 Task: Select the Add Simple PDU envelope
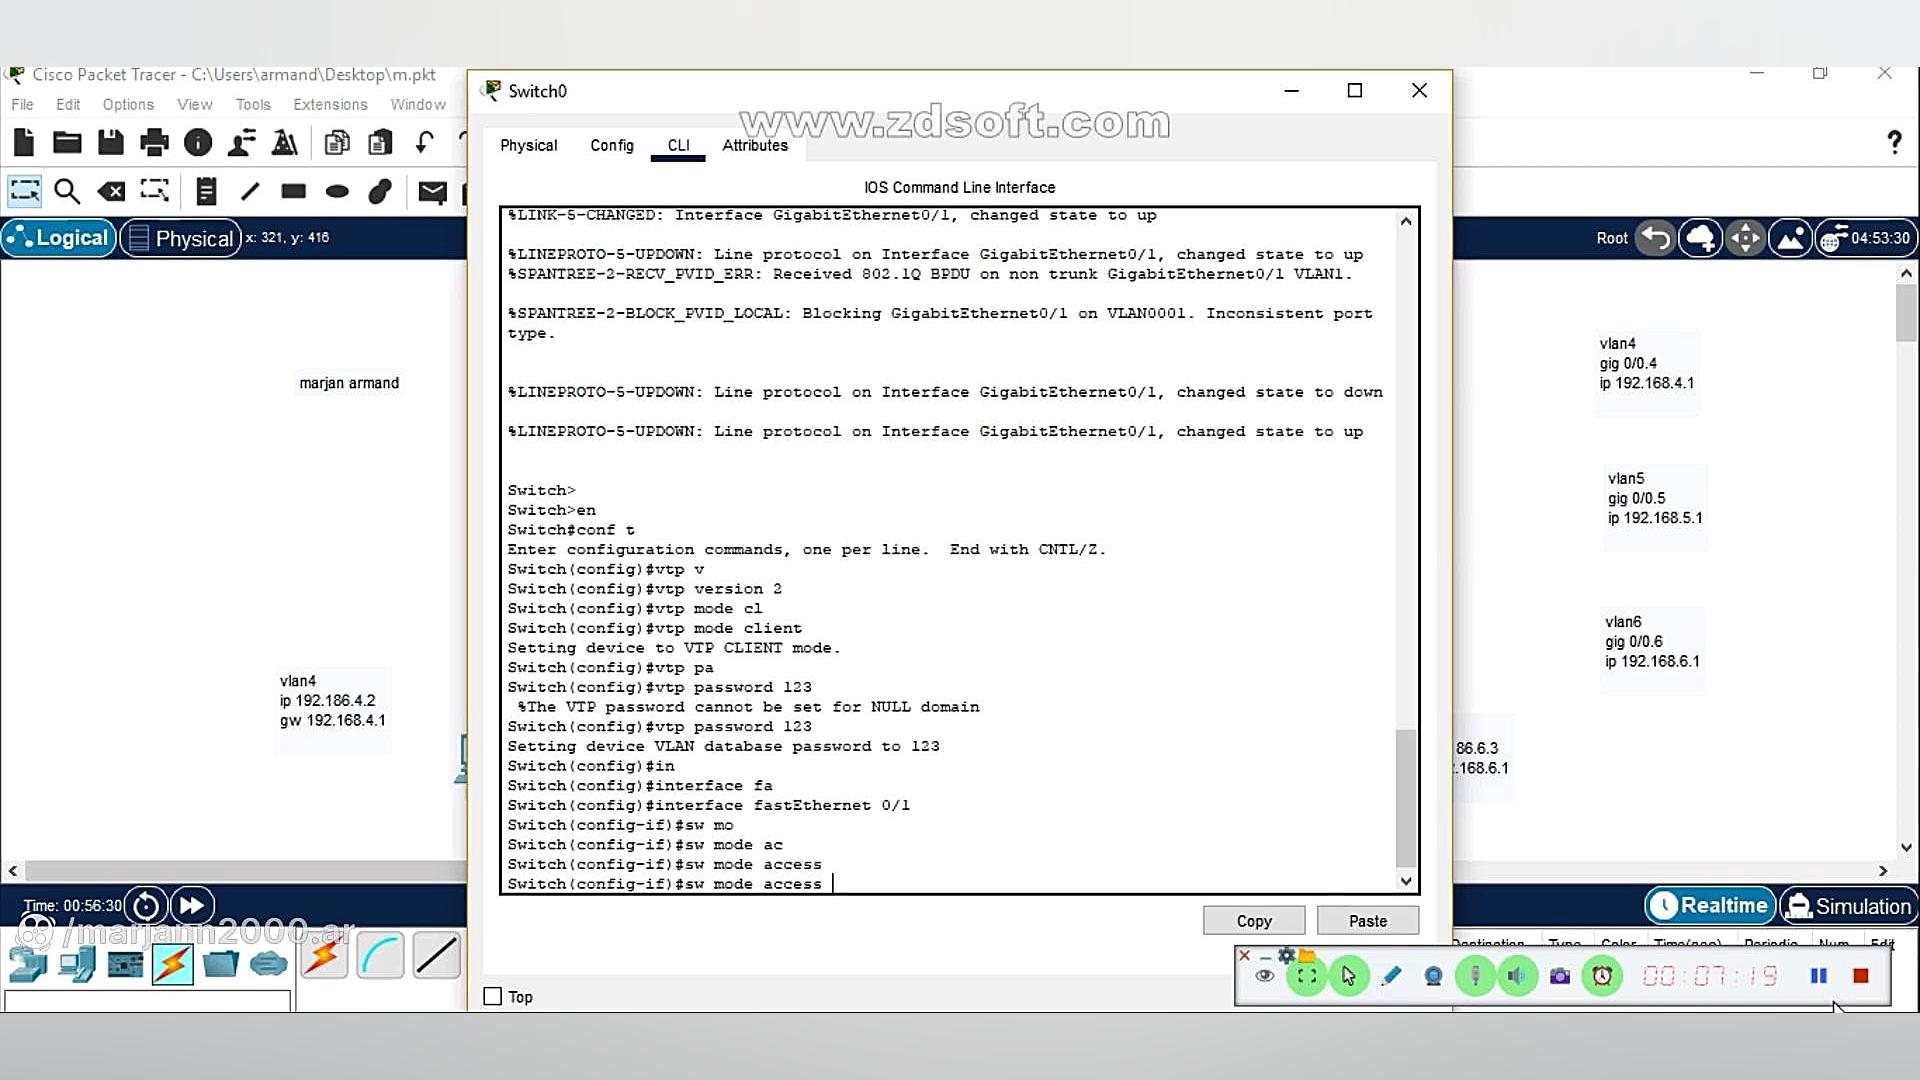point(432,191)
